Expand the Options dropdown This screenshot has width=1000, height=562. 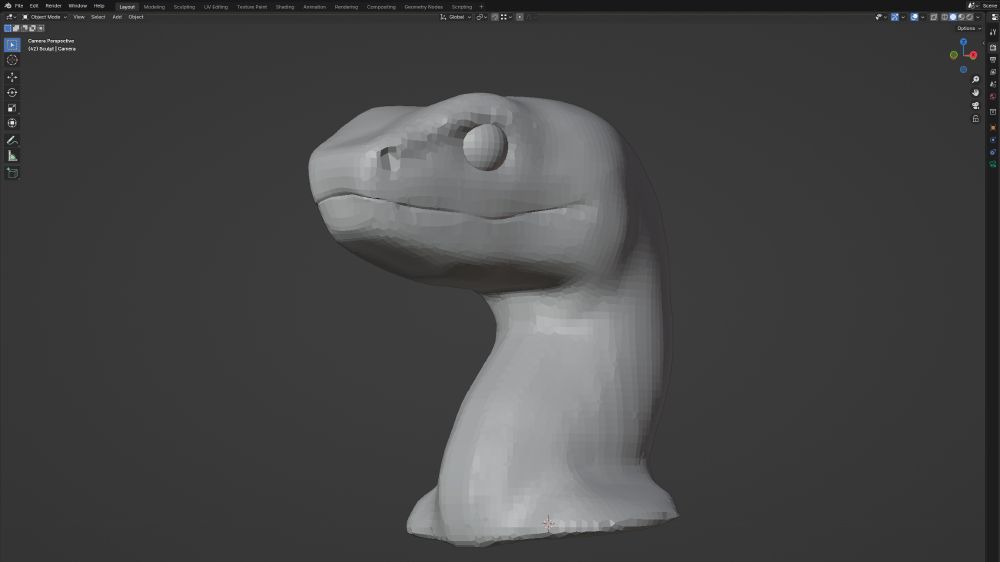tap(968, 28)
